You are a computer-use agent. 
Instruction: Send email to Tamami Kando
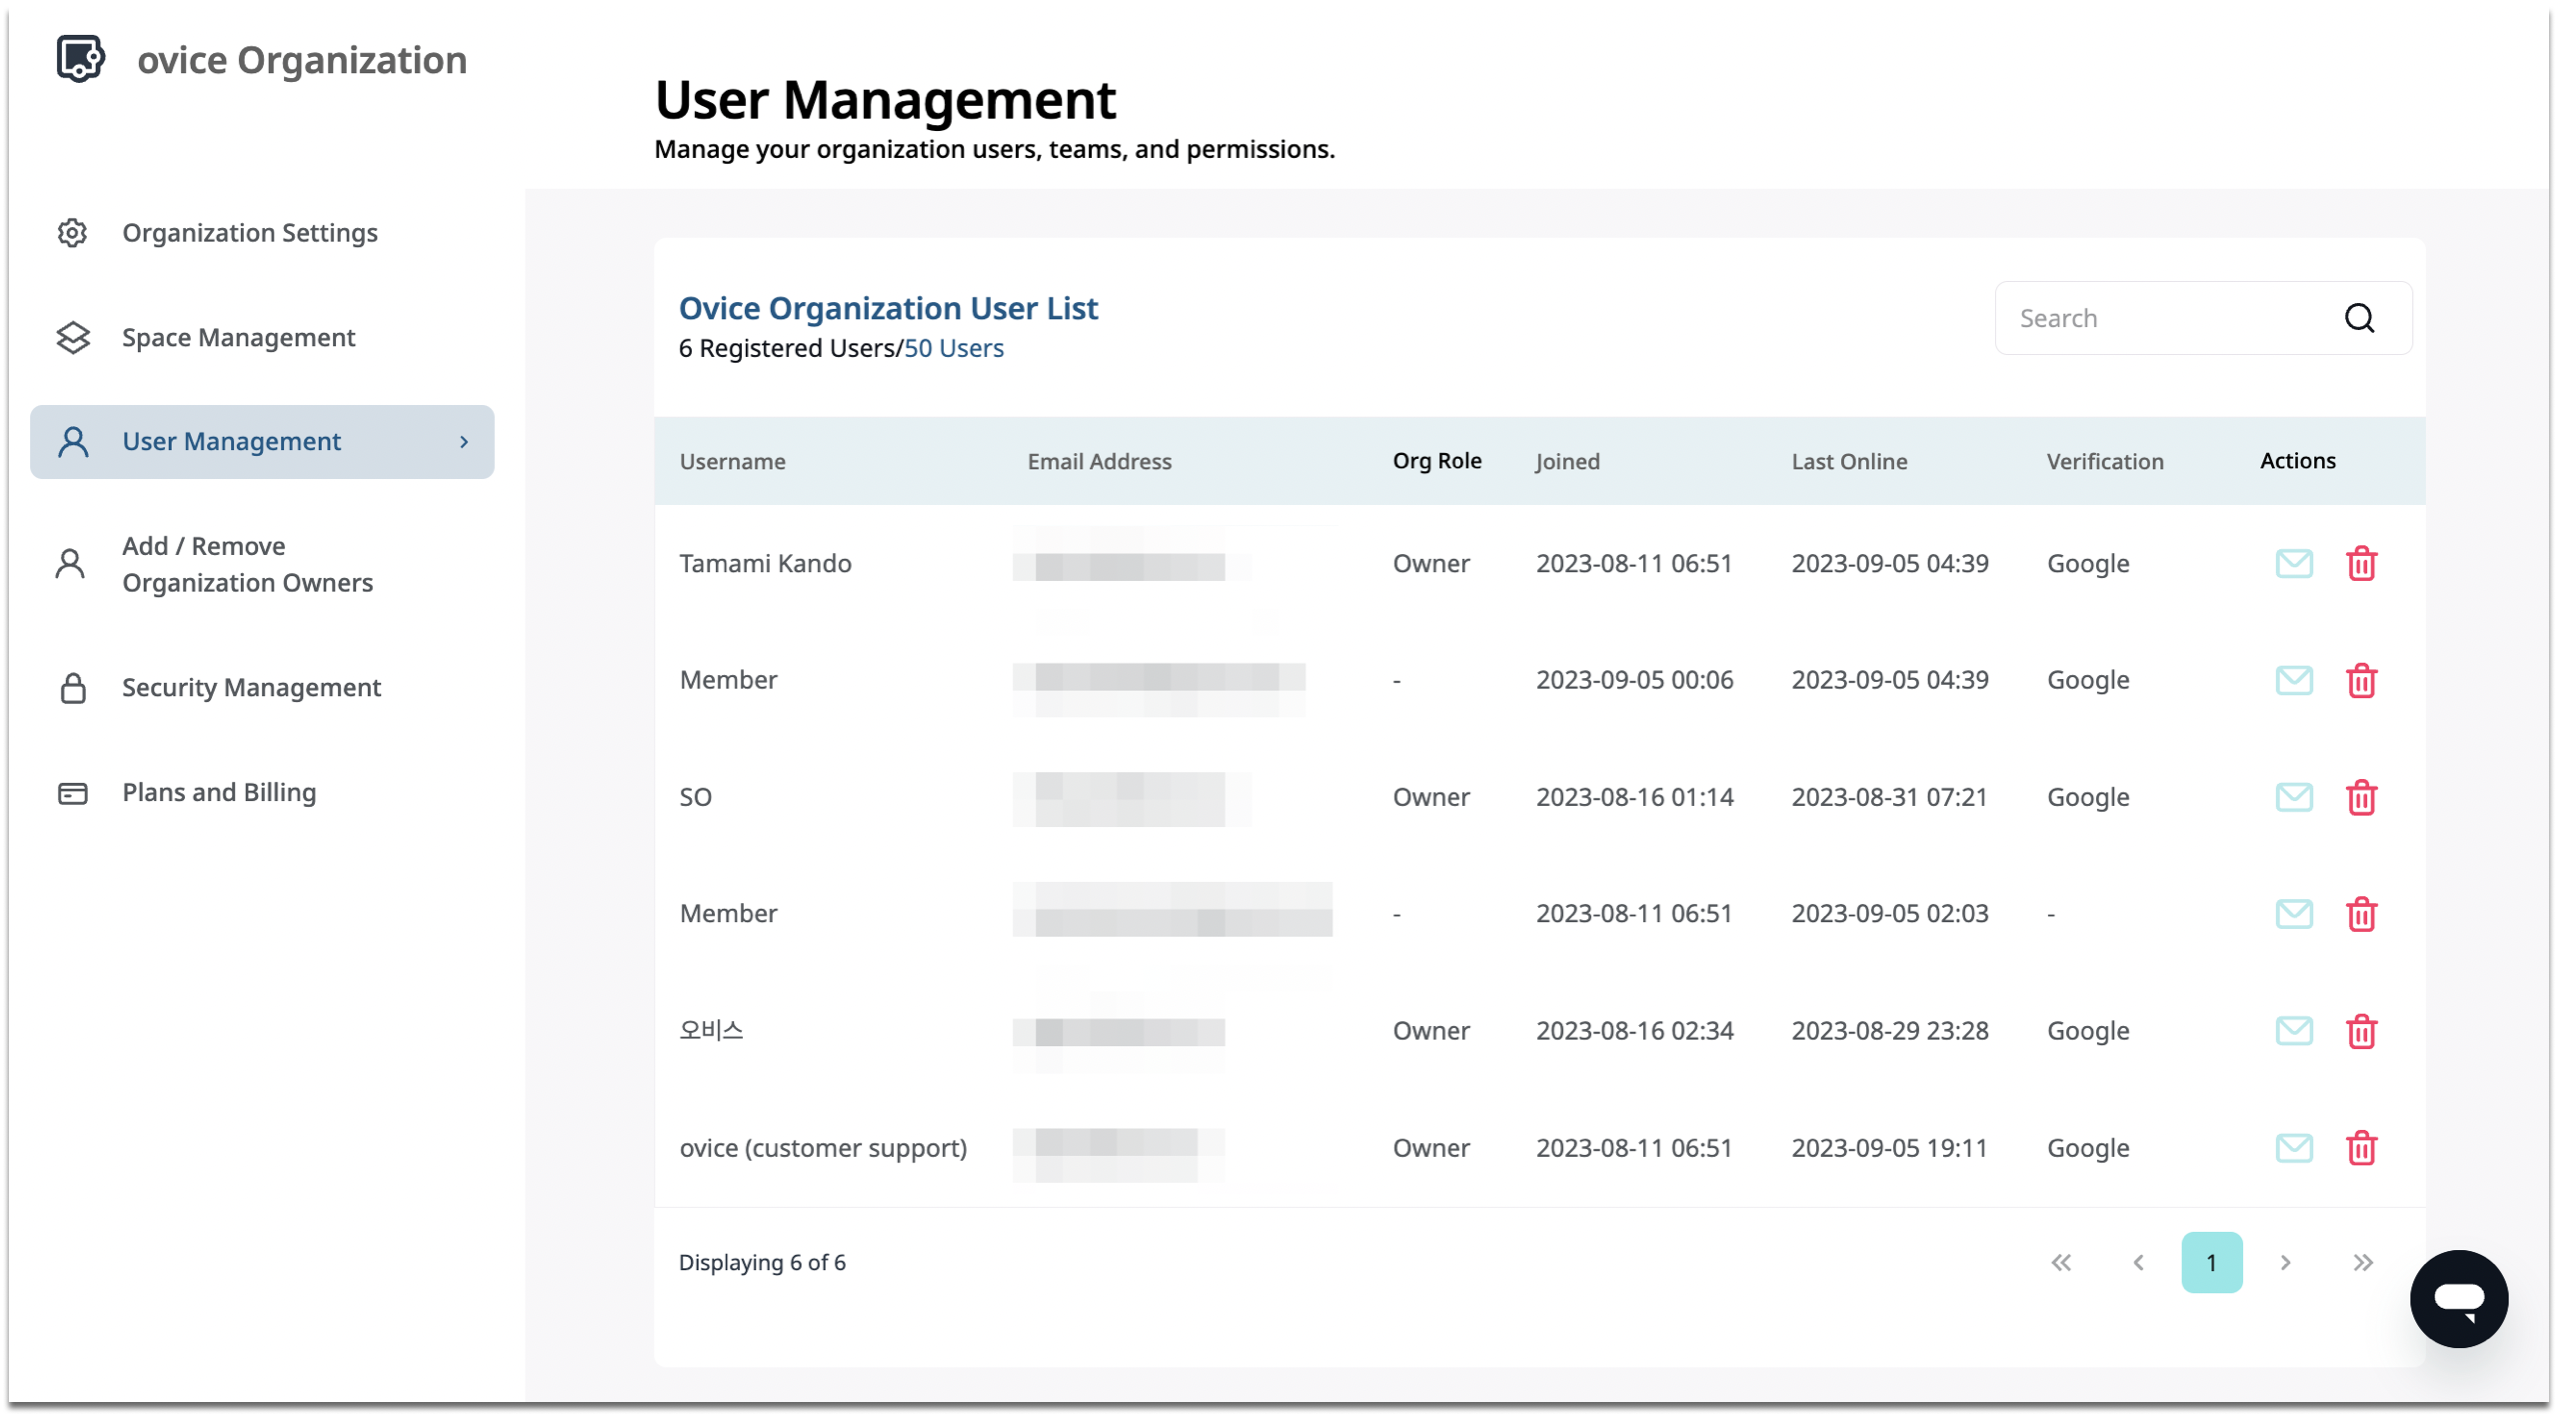[2293, 564]
